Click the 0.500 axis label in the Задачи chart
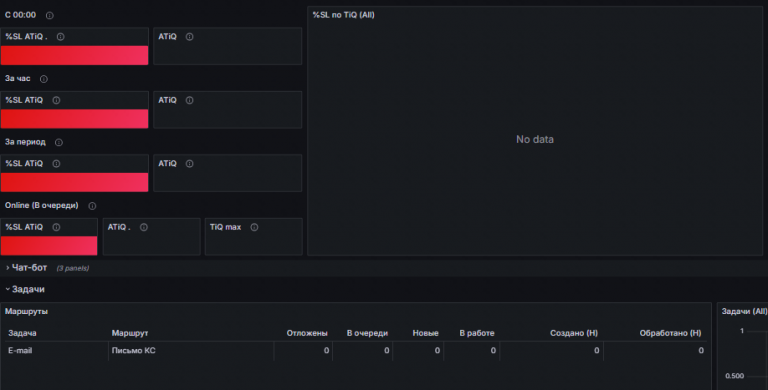768x390 pixels. [x=734, y=376]
